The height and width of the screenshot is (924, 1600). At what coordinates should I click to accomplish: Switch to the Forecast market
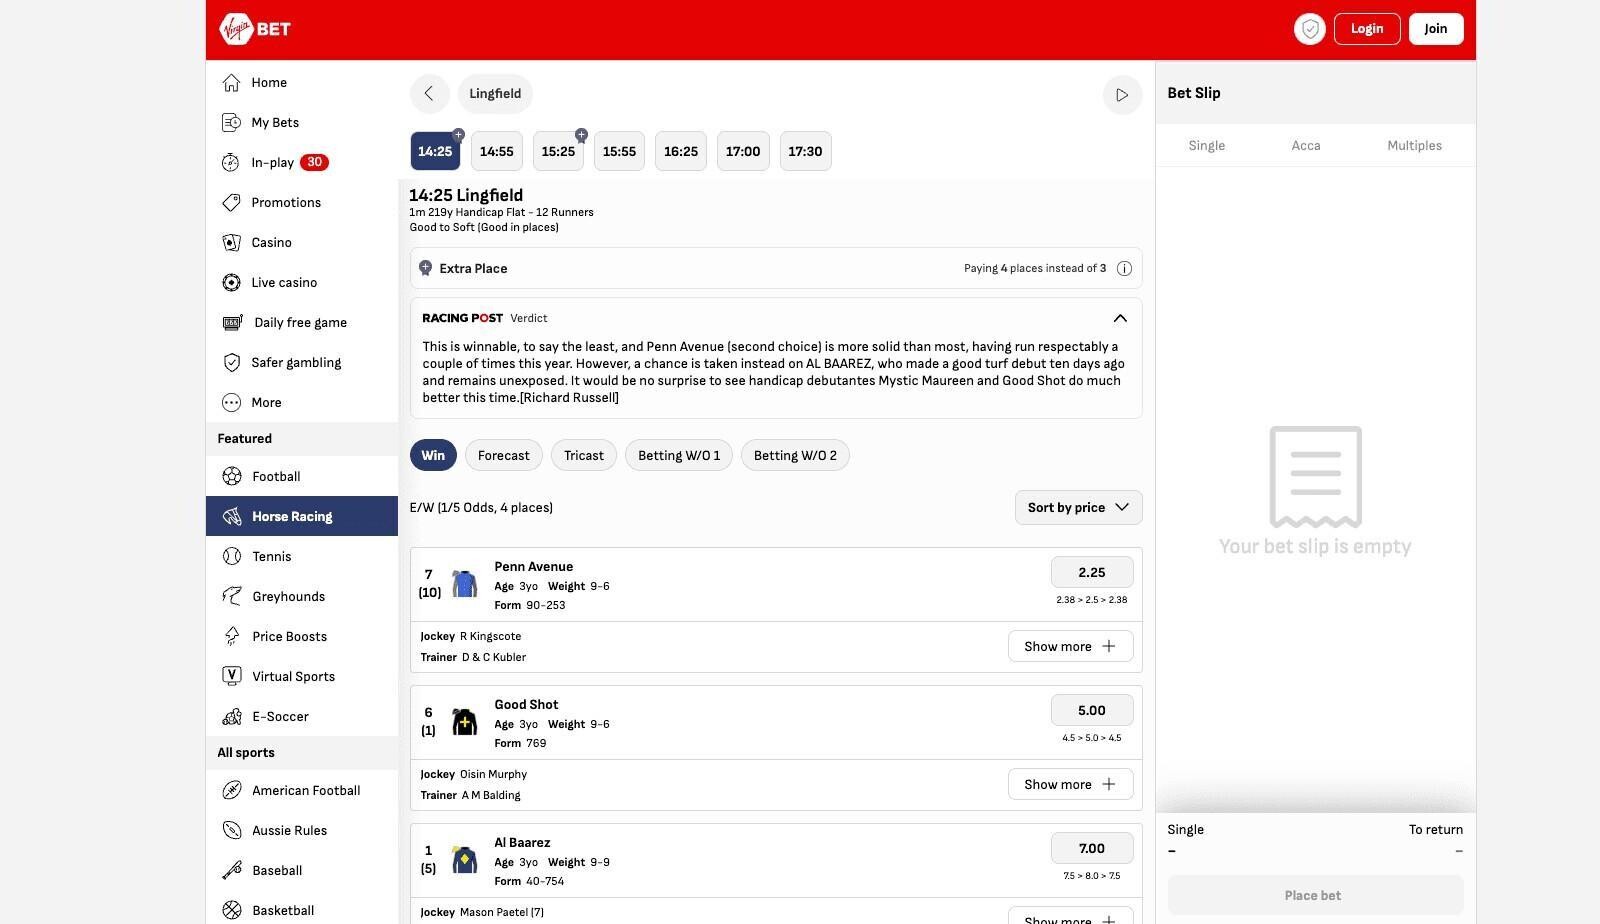coord(504,455)
